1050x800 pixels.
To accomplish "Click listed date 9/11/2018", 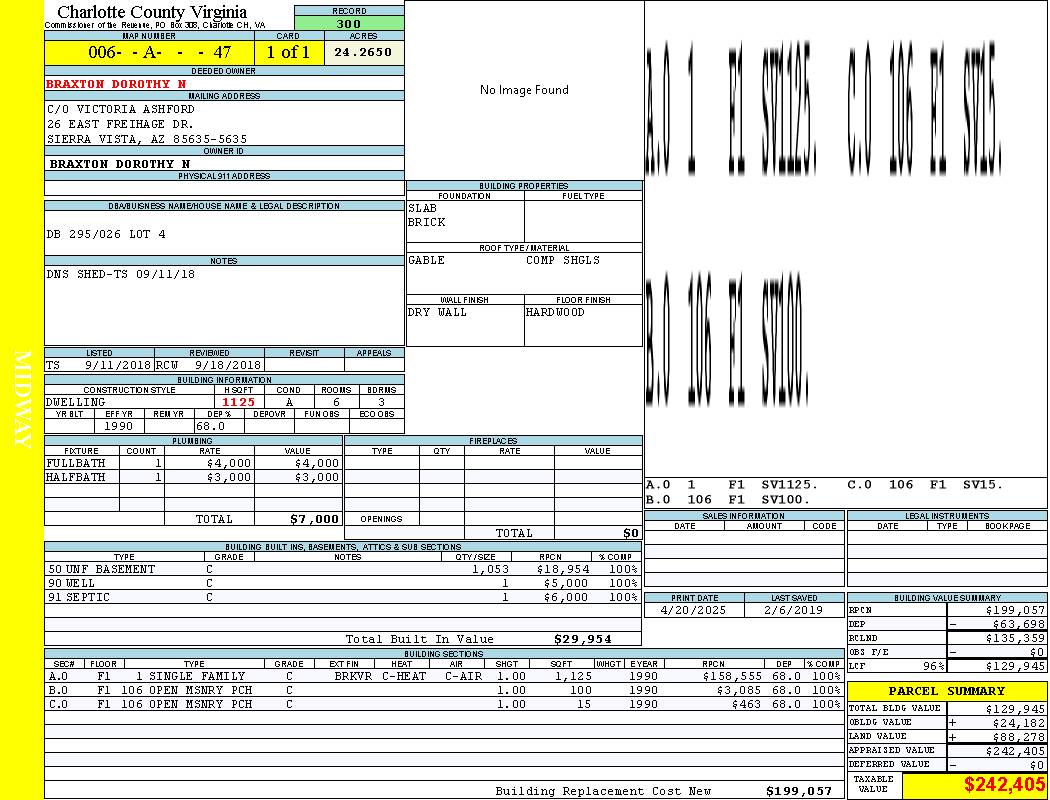I will pos(118,366).
